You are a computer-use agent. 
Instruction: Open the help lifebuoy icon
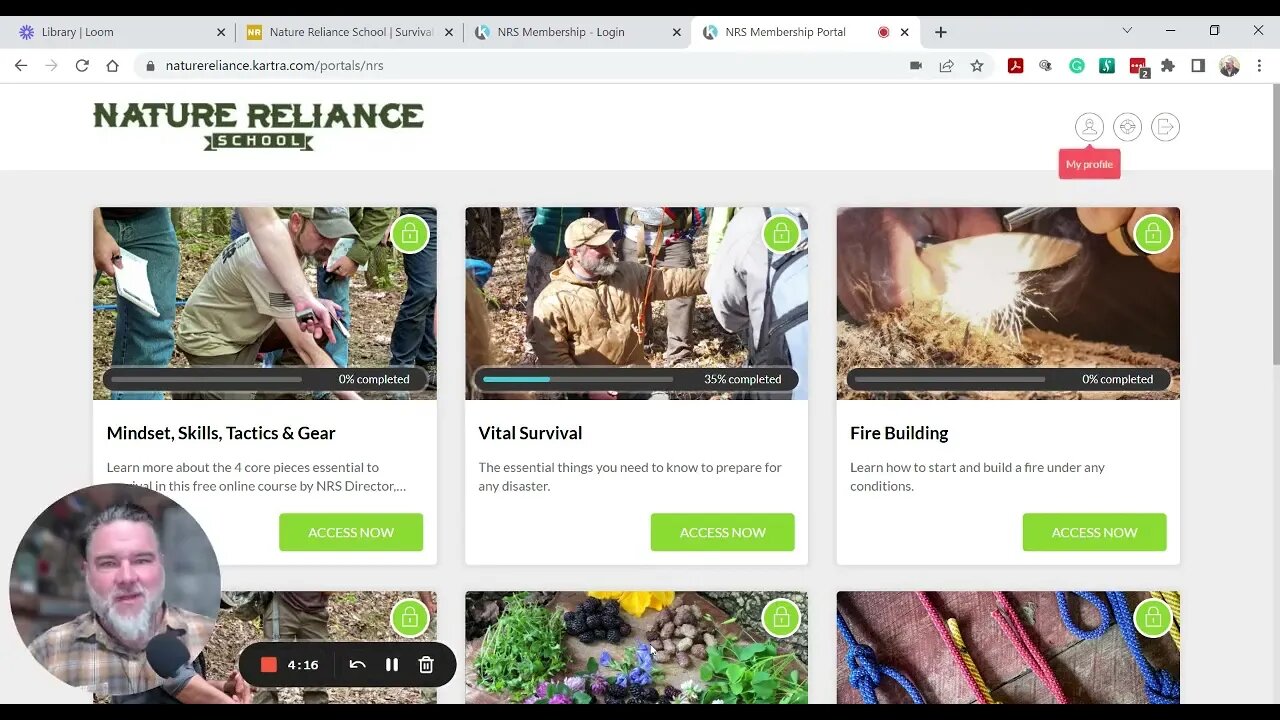pos(1127,127)
